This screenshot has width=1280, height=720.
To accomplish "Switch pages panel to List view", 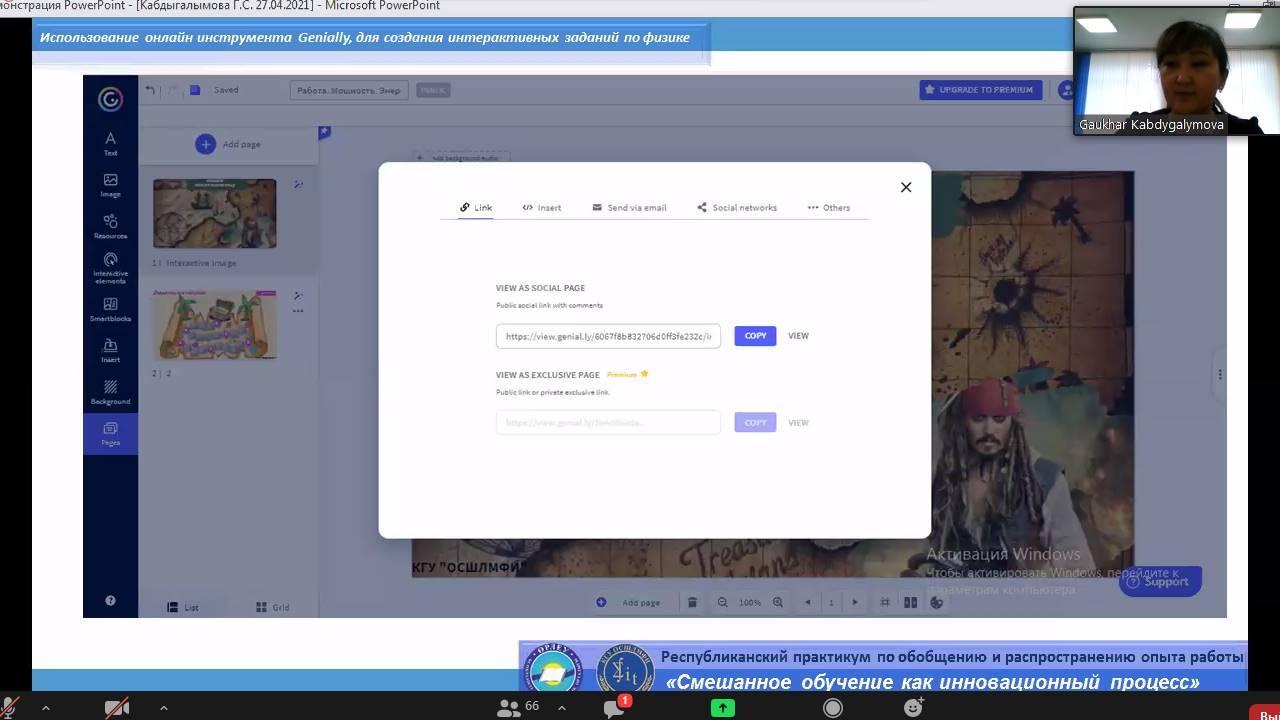I will 183,607.
